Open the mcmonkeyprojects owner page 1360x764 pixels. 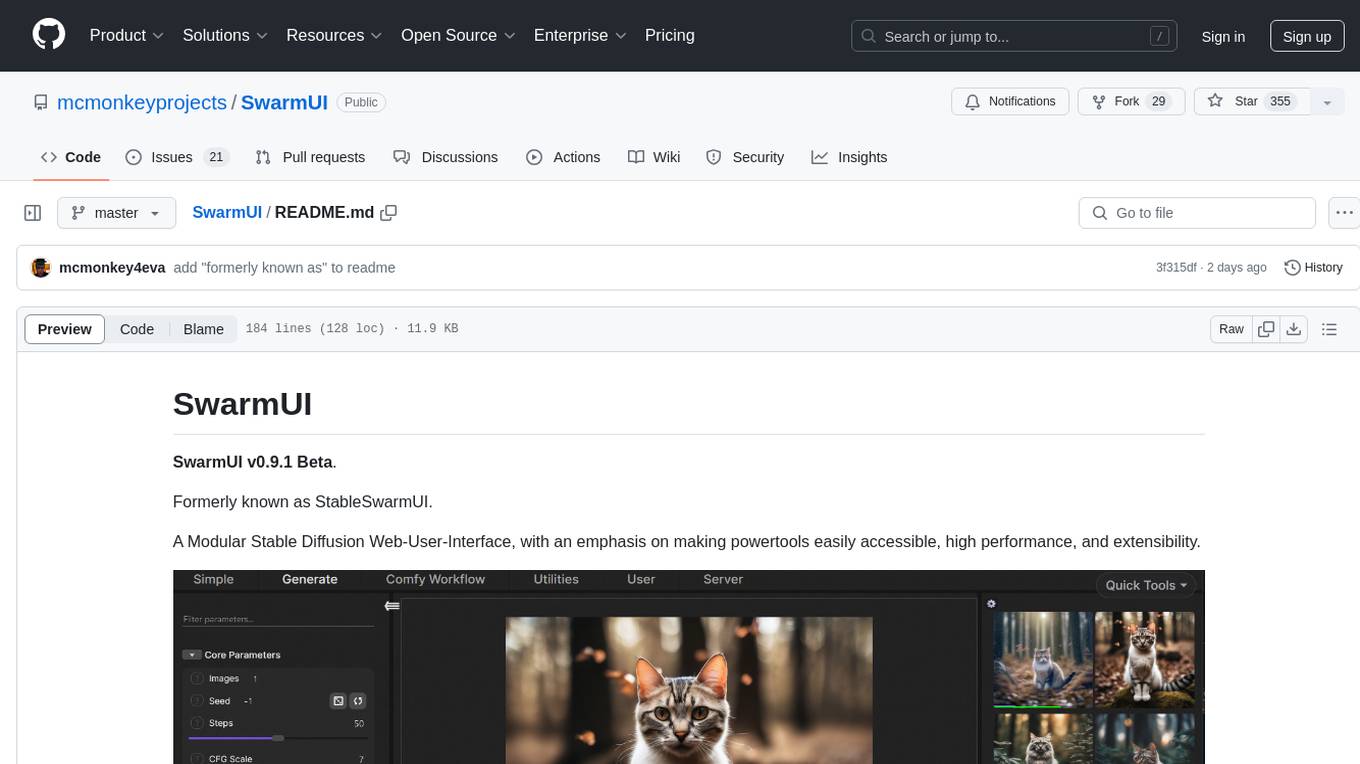pos(142,102)
